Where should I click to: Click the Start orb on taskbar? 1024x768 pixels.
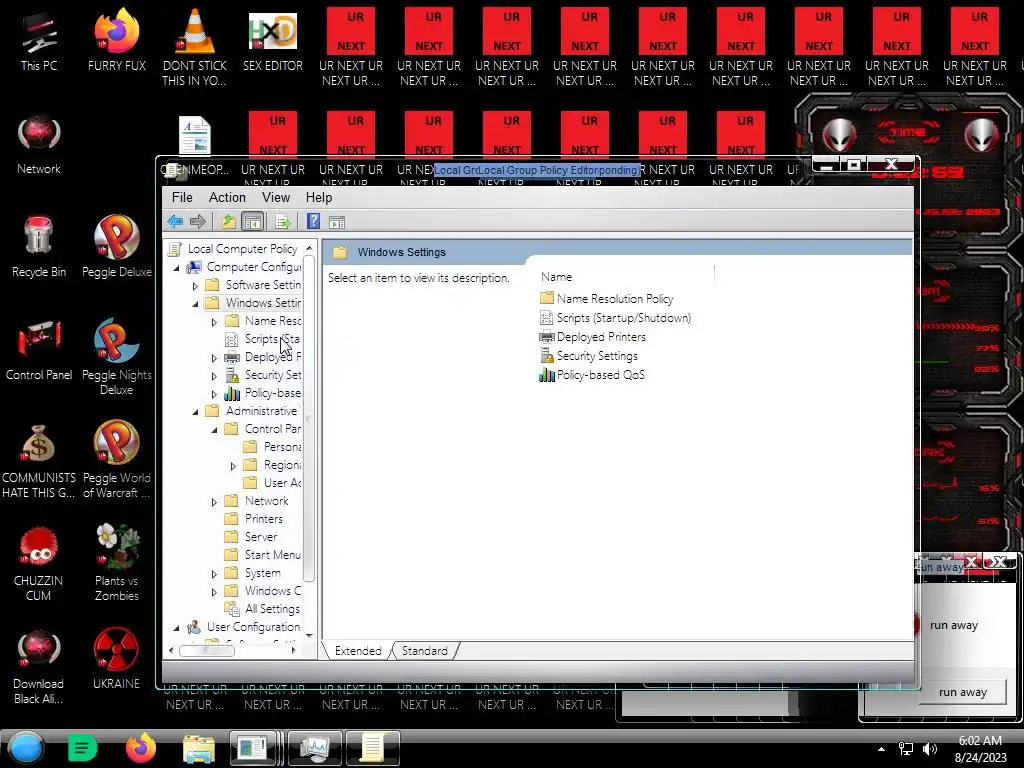click(x=26, y=748)
